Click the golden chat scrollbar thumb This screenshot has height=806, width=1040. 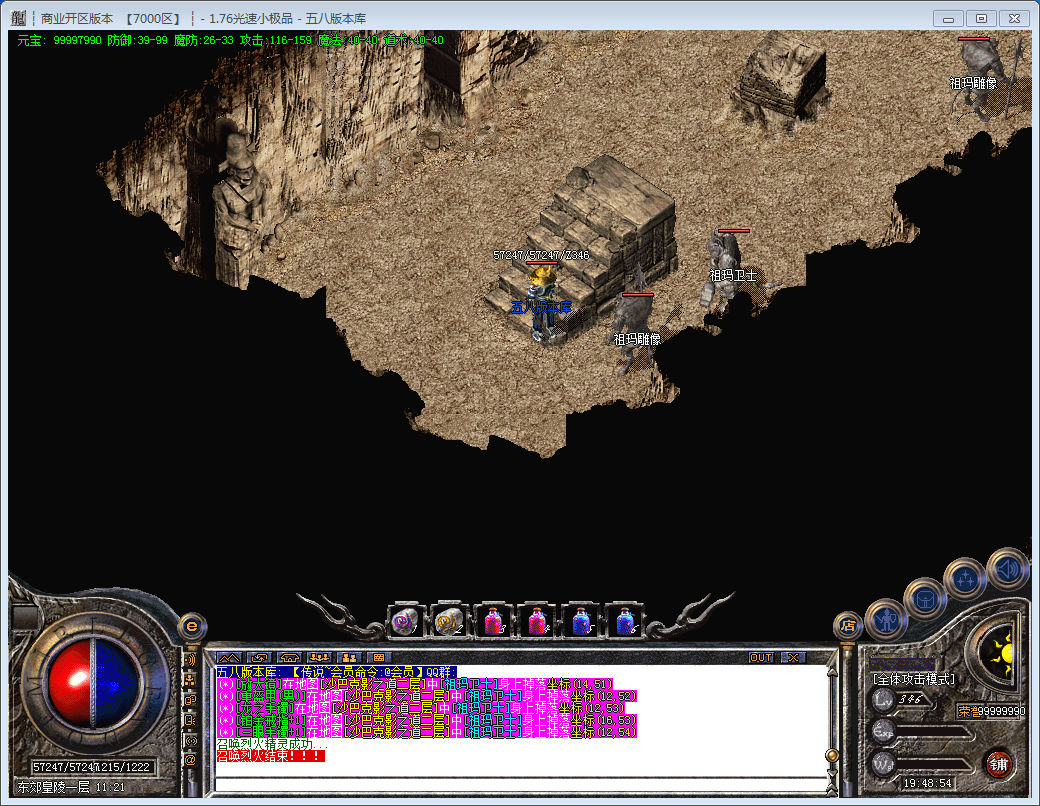[832, 755]
